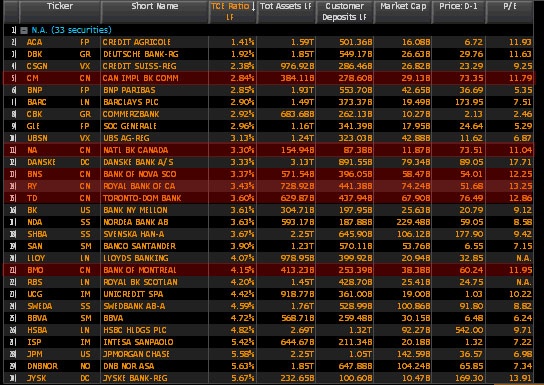Open the ACA FP ticker row
544x385 pixels.
pyautogui.click(x=58, y=42)
